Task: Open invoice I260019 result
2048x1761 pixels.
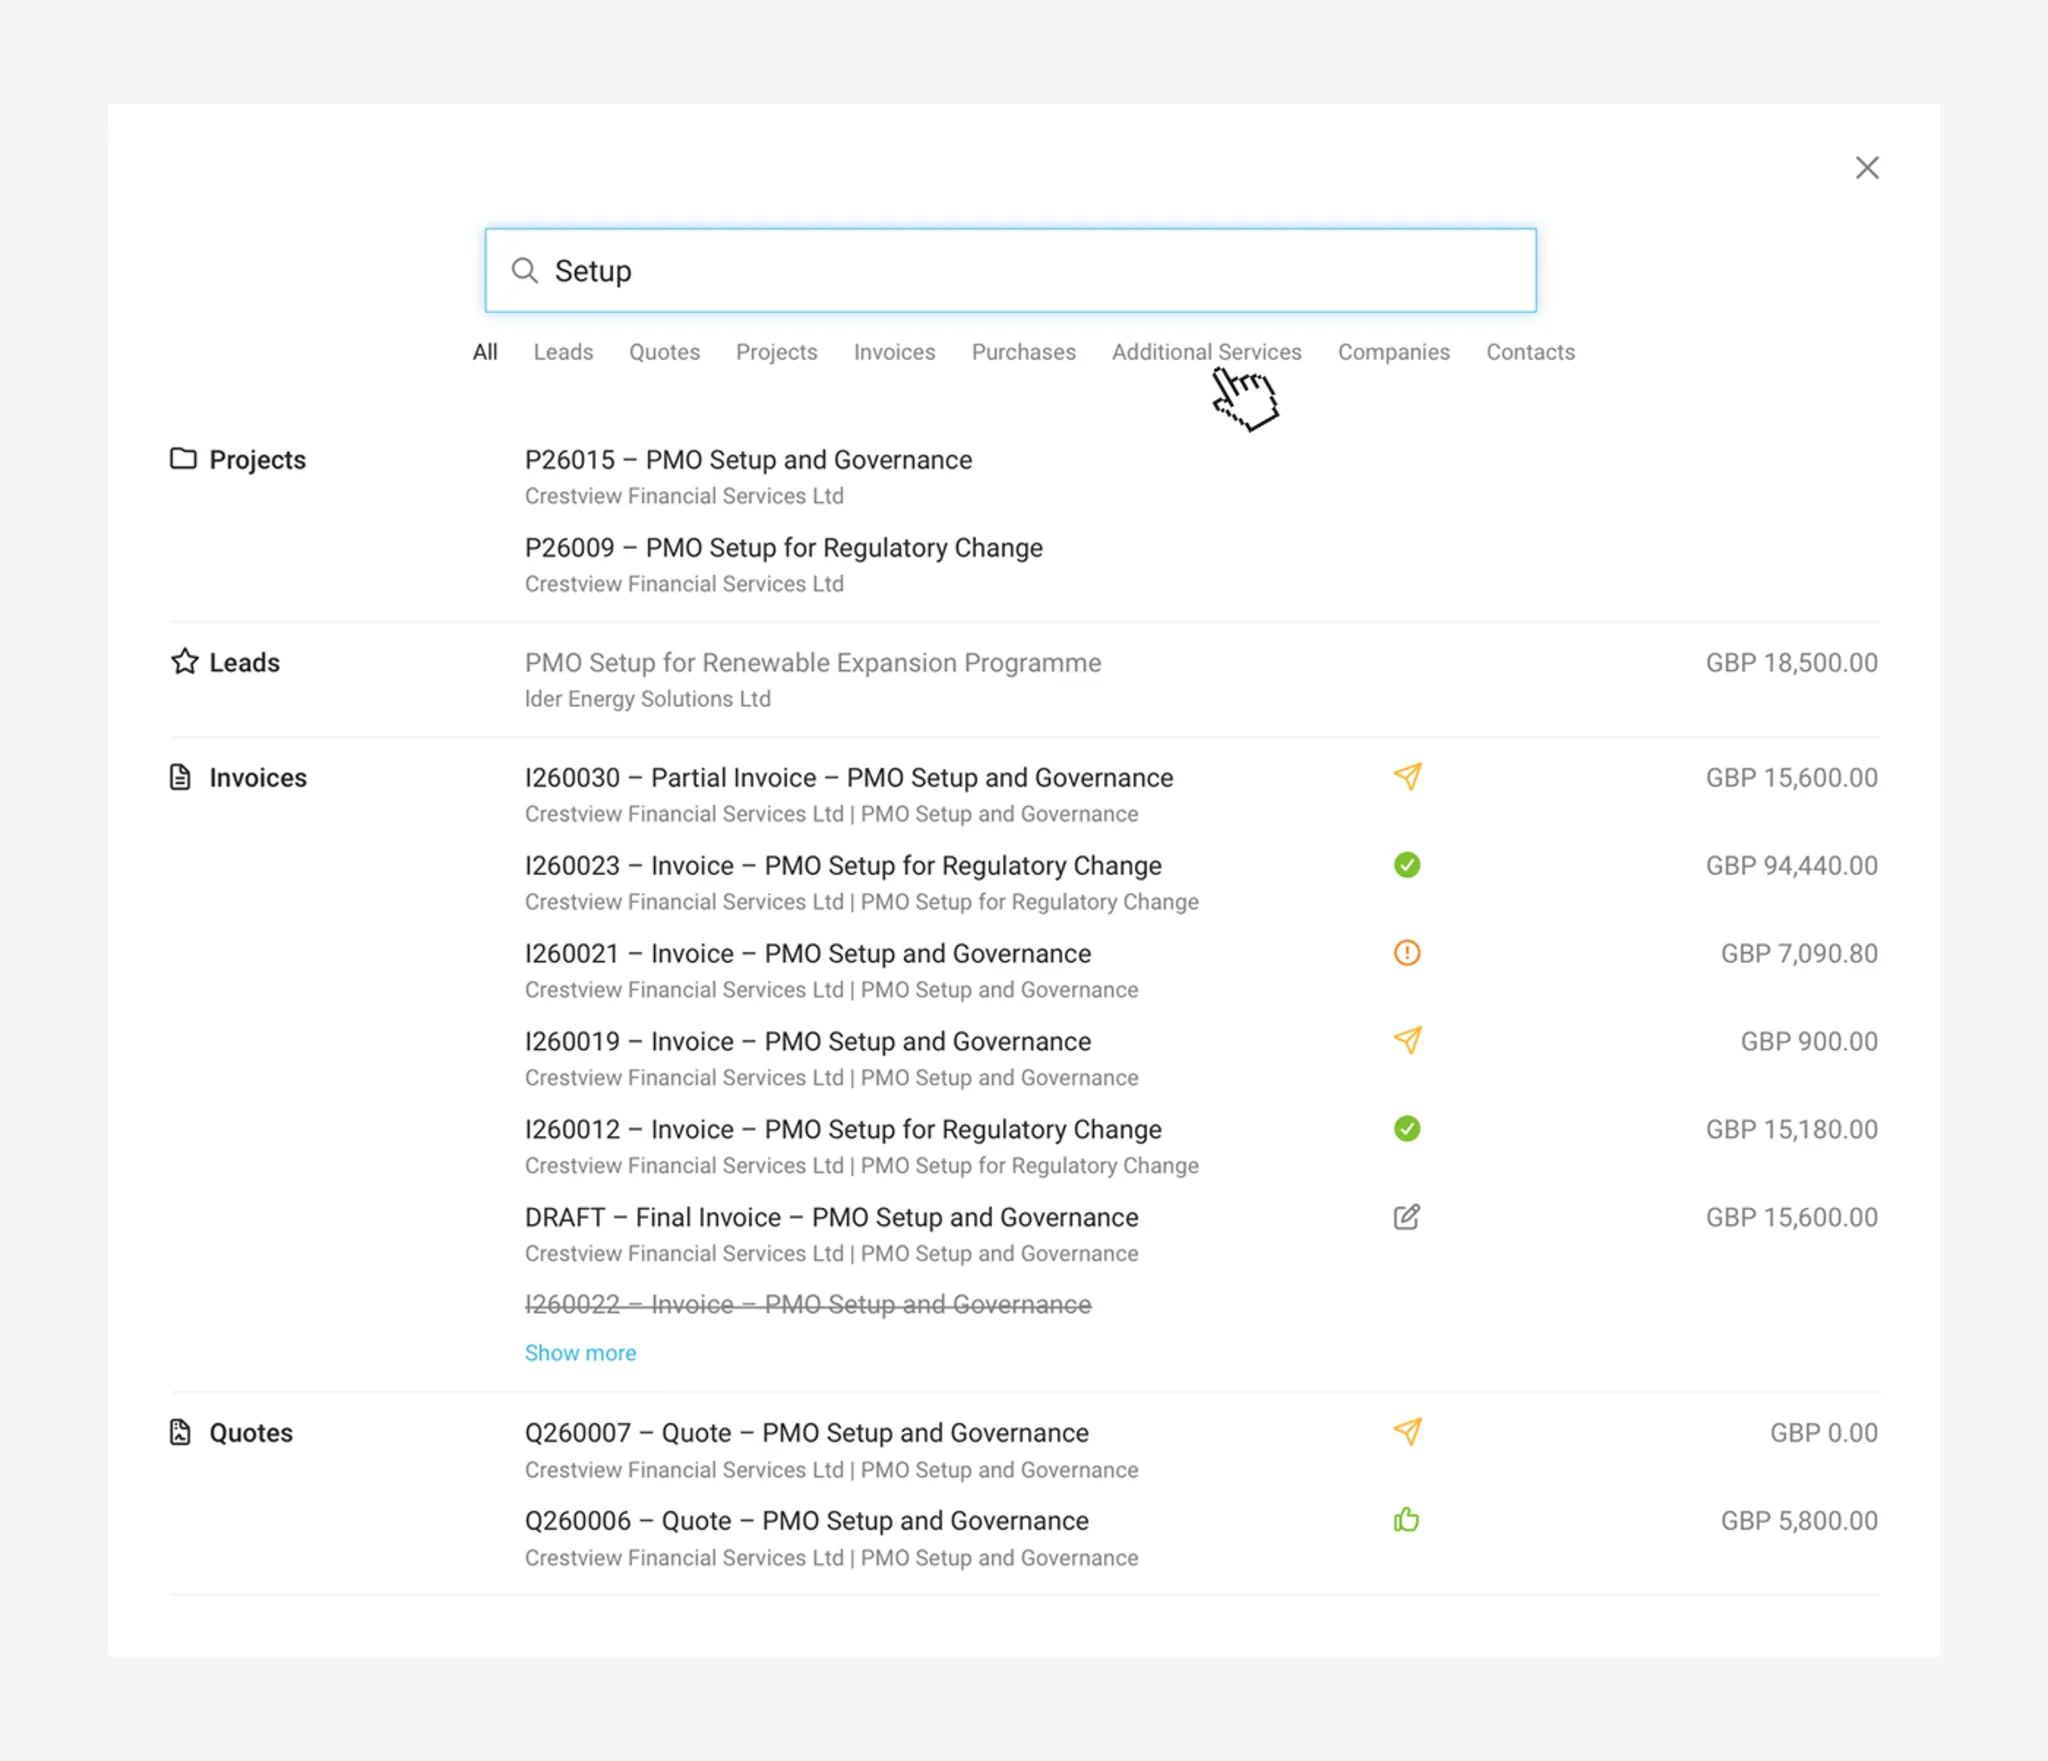Action: [808, 1042]
